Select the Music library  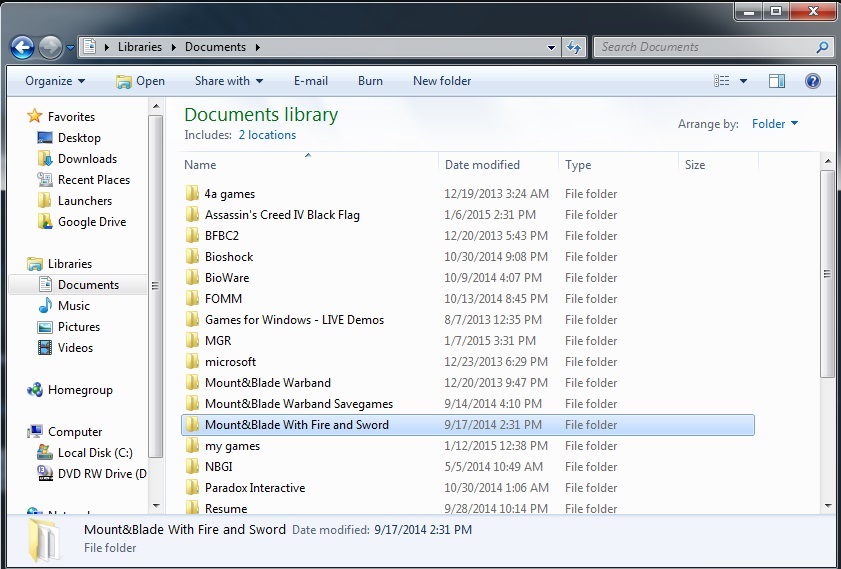(x=63, y=306)
